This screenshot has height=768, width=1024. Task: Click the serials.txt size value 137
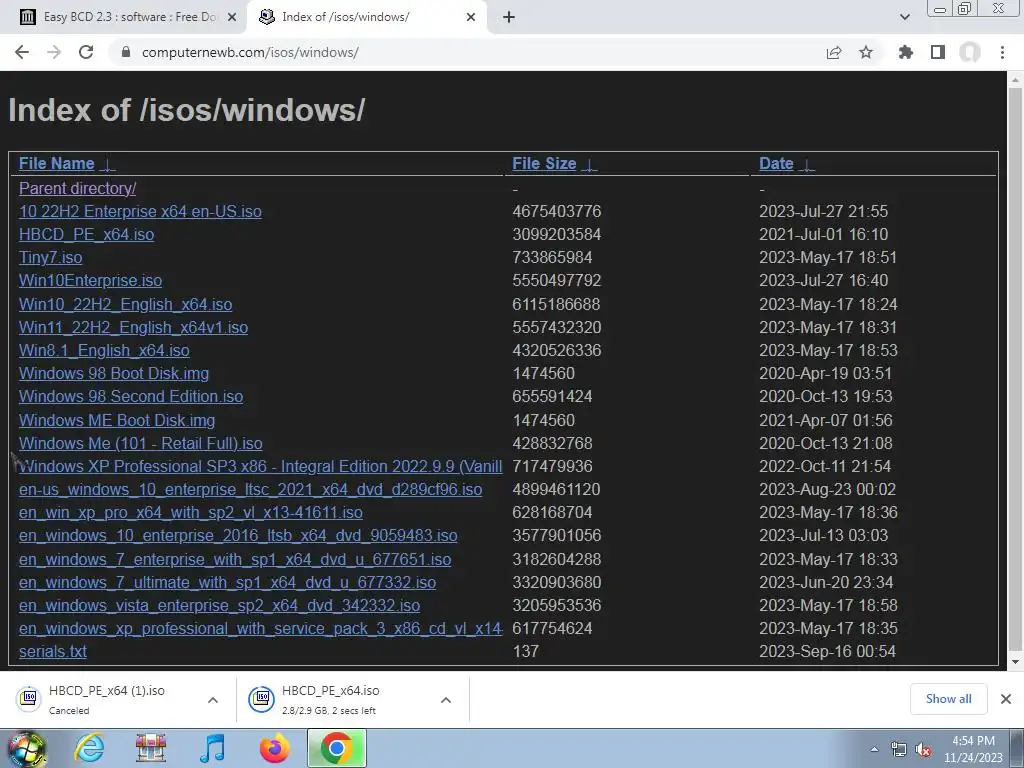pos(526,652)
